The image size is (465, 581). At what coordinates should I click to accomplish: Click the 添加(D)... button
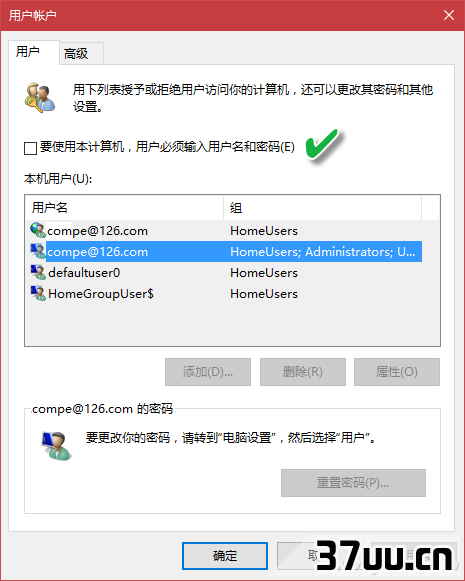coord(208,372)
